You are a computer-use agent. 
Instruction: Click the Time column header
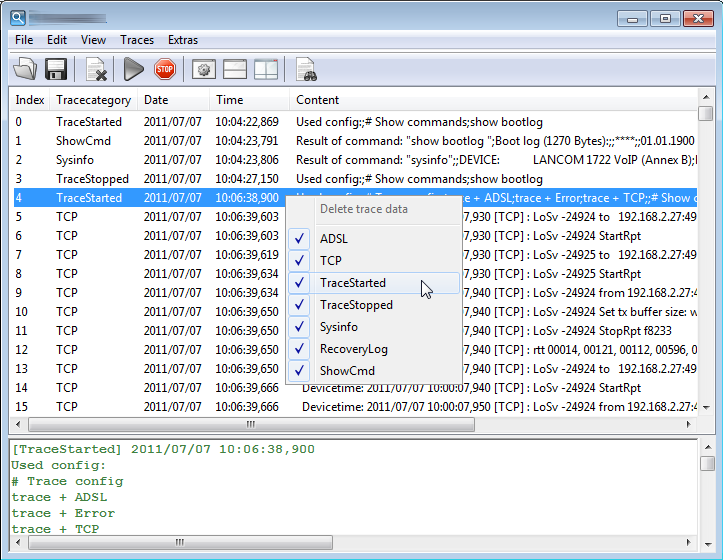click(230, 100)
